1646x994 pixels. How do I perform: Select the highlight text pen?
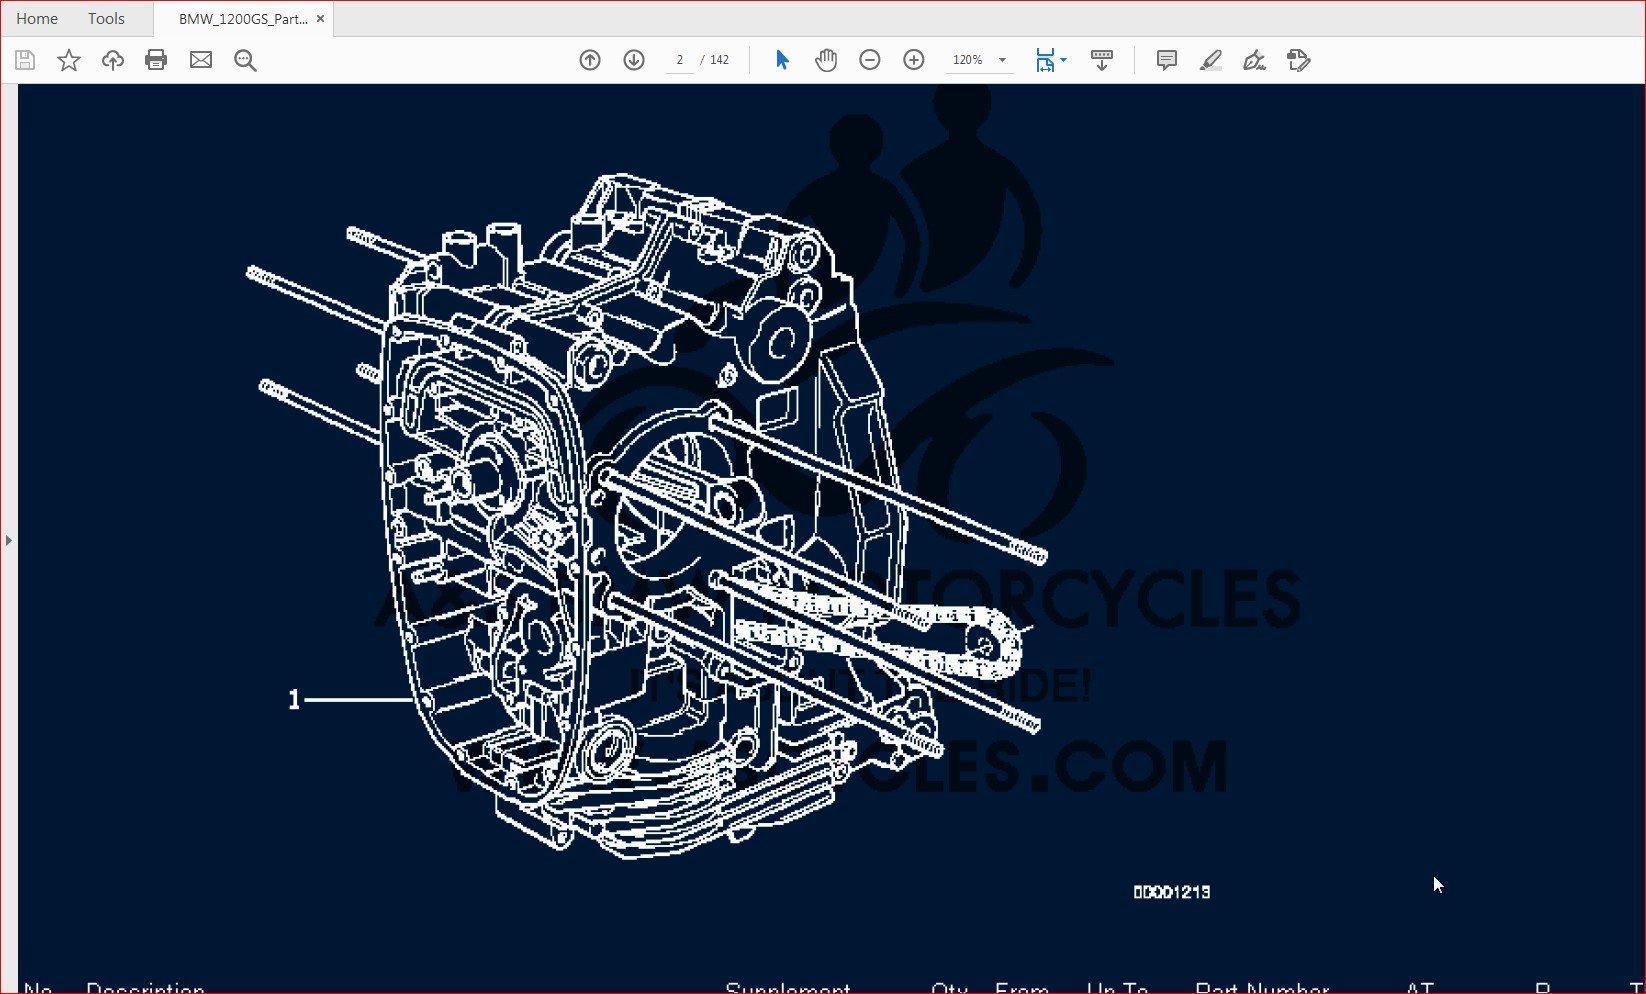[1210, 60]
